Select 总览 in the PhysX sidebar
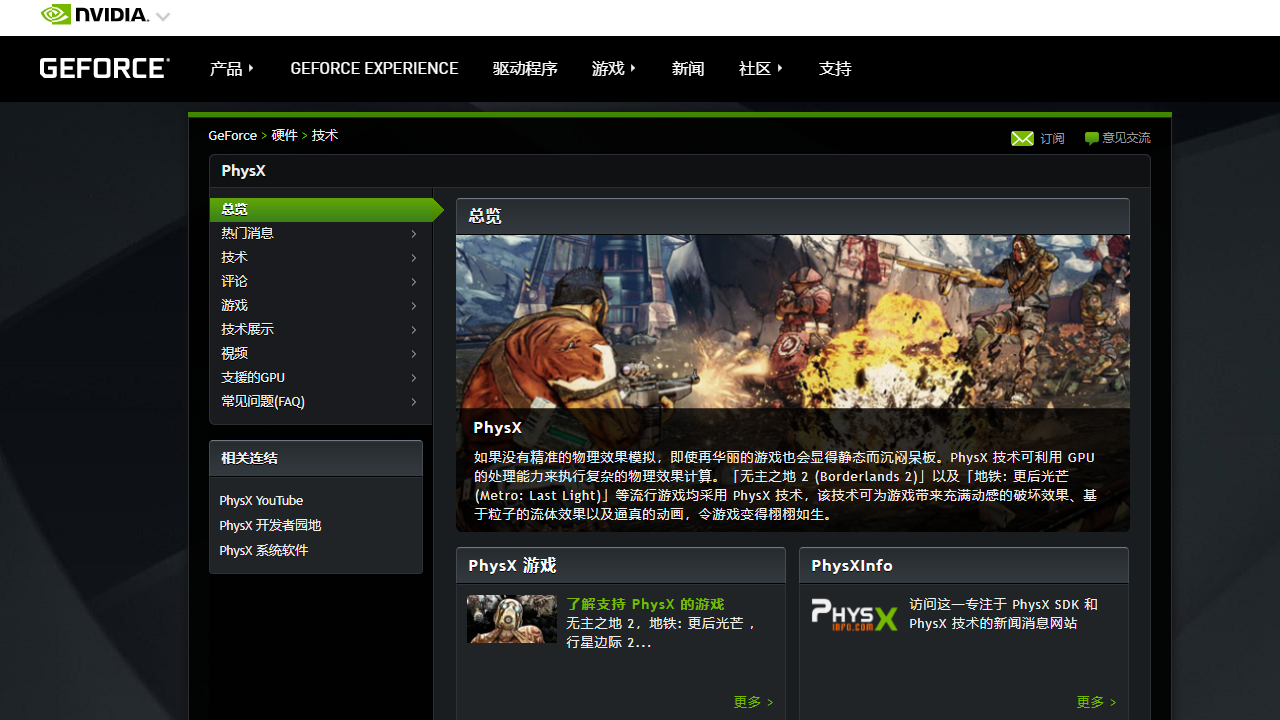Image resolution: width=1280 pixels, height=720 pixels. pos(234,209)
